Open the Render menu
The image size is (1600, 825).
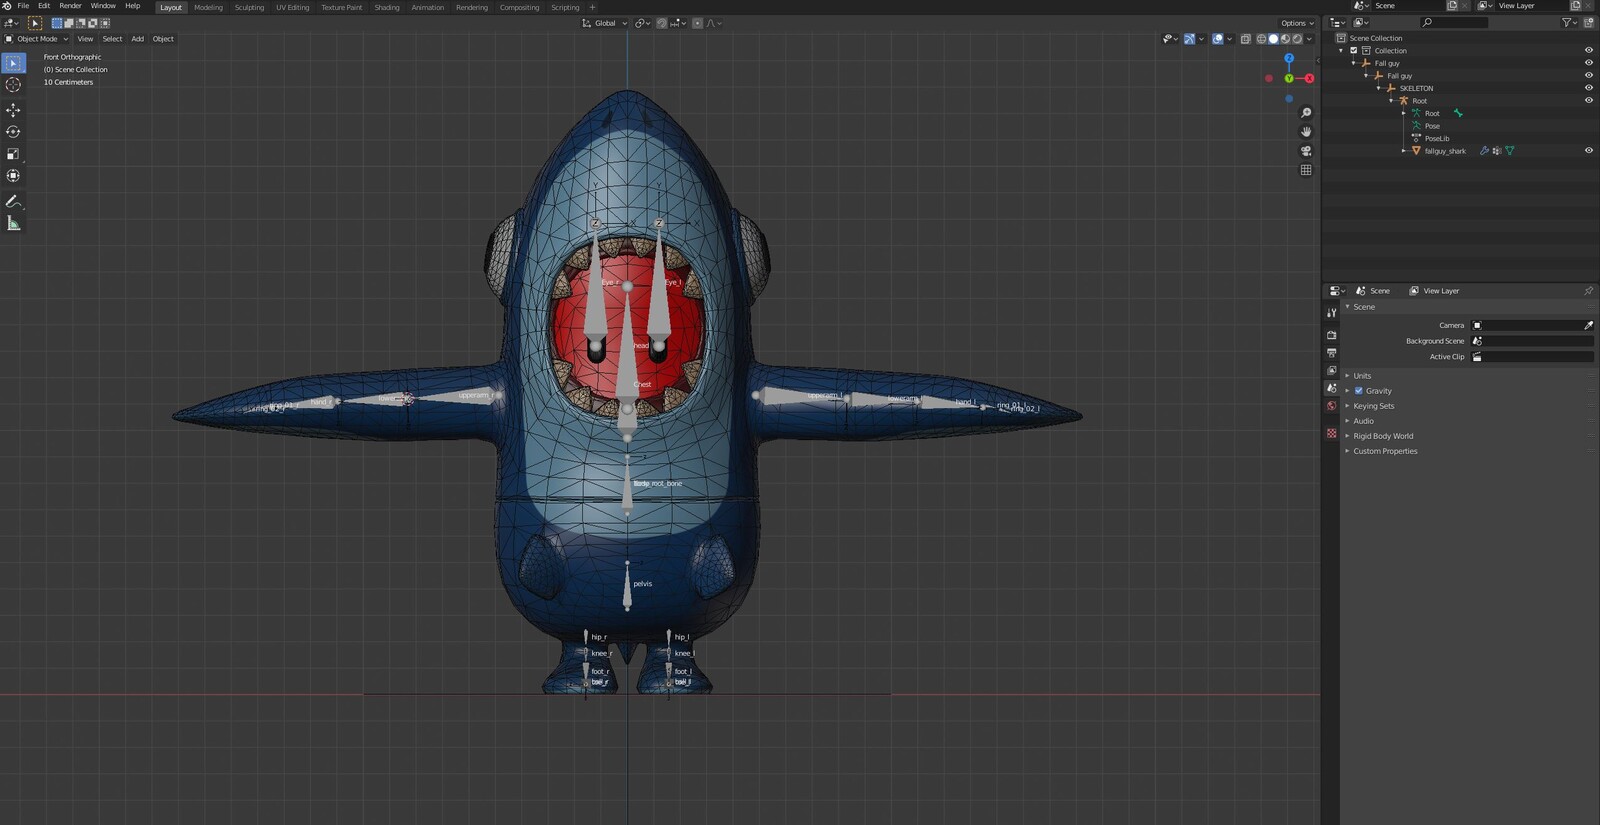pyautogui.click(x=70, y=6)
